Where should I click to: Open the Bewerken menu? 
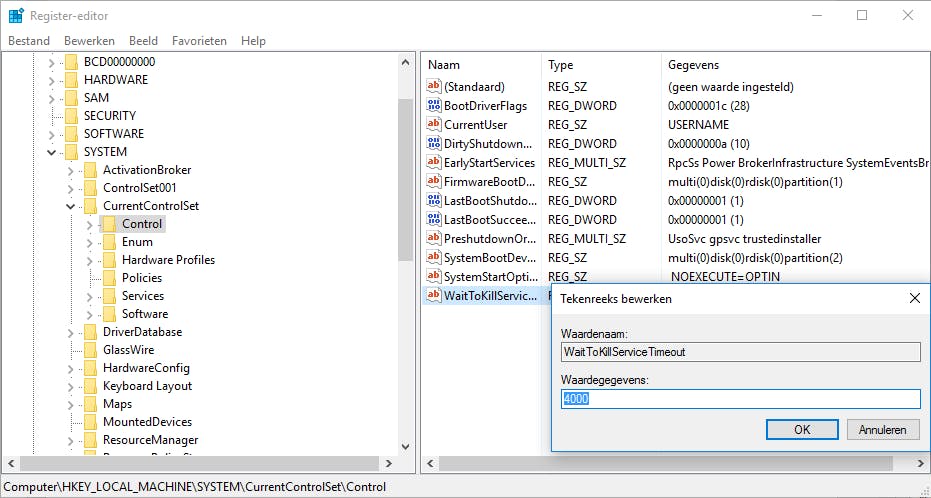click(x=89, y=41)
